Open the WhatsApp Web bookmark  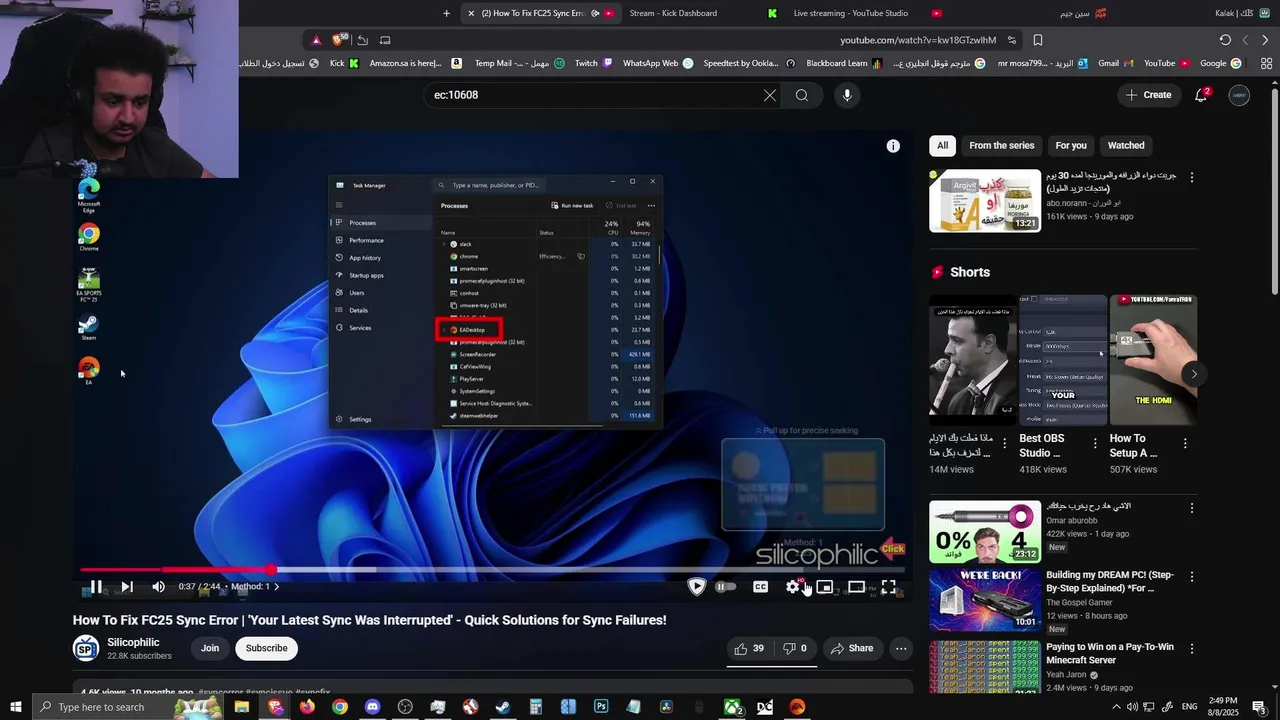pos(658,63)
